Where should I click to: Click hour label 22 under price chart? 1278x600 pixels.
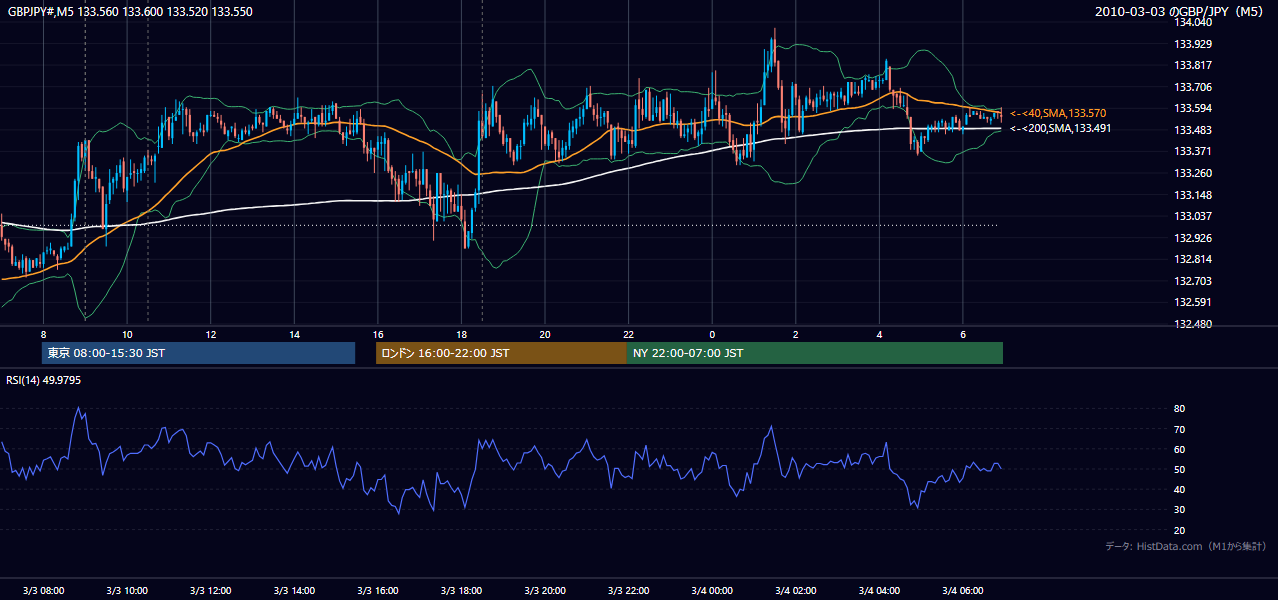[x=628, y=334]
